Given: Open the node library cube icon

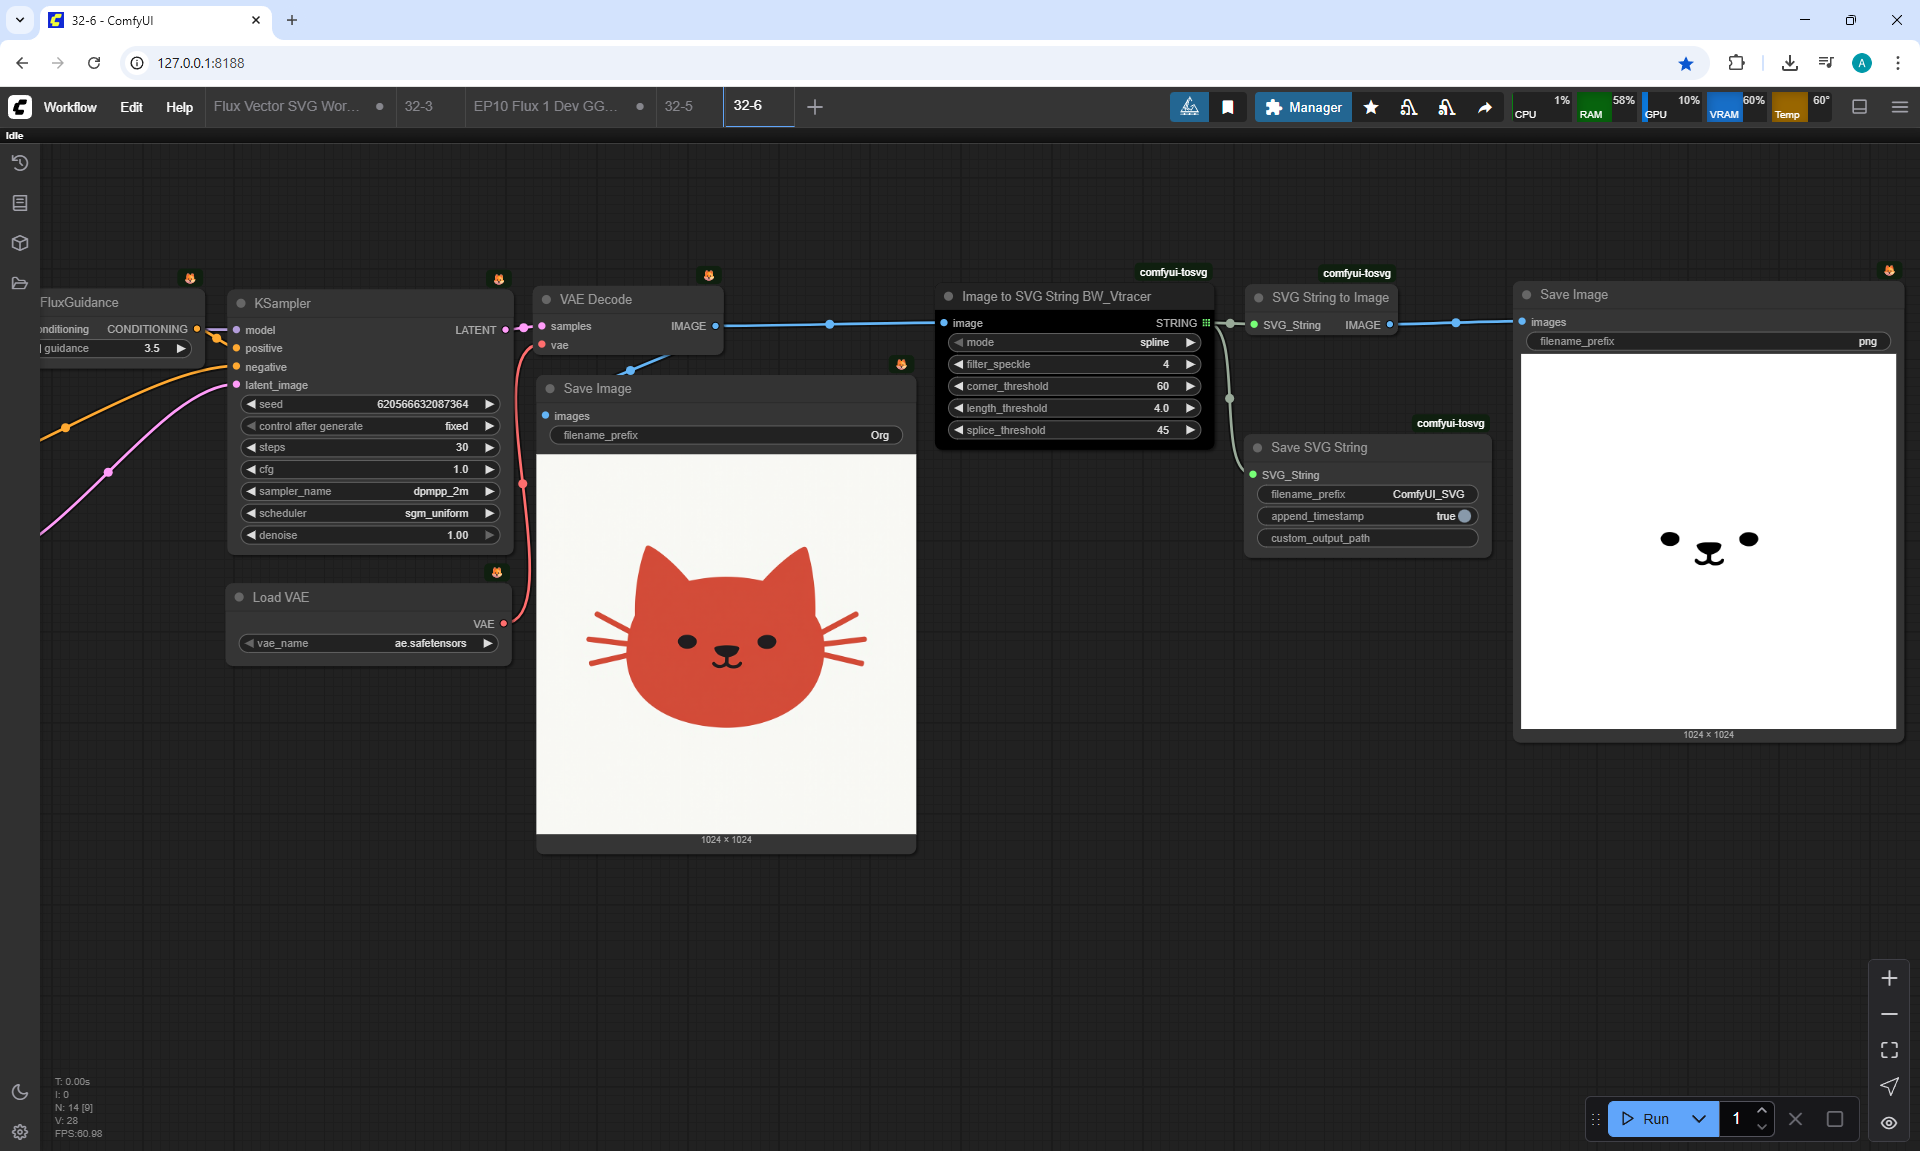Looking at the screenshot, I should point(19,243).
